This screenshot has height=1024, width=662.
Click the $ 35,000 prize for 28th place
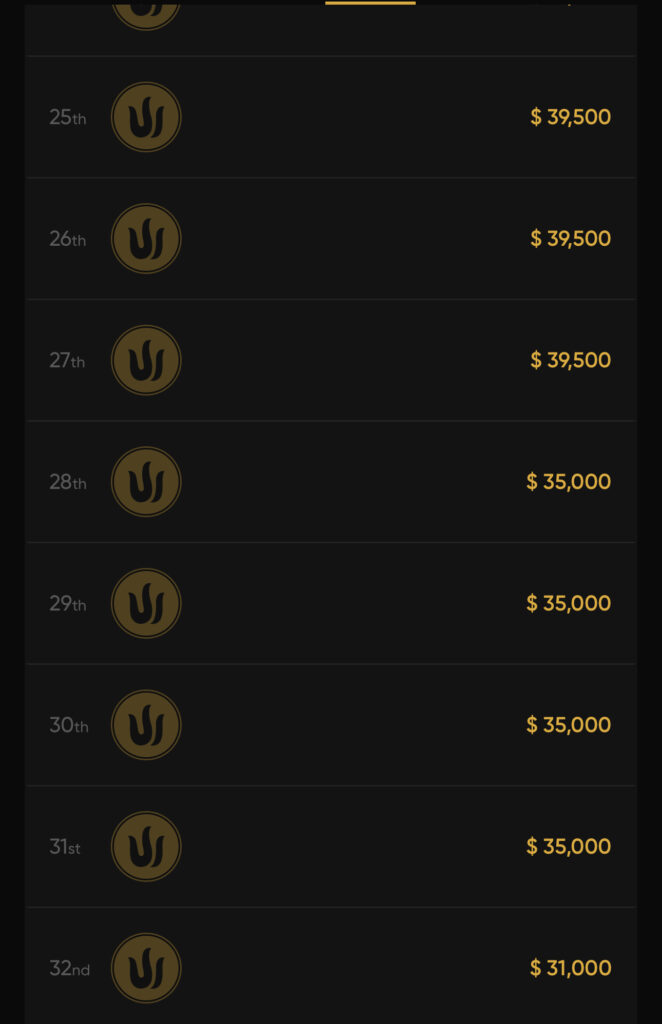coord(568,482)
